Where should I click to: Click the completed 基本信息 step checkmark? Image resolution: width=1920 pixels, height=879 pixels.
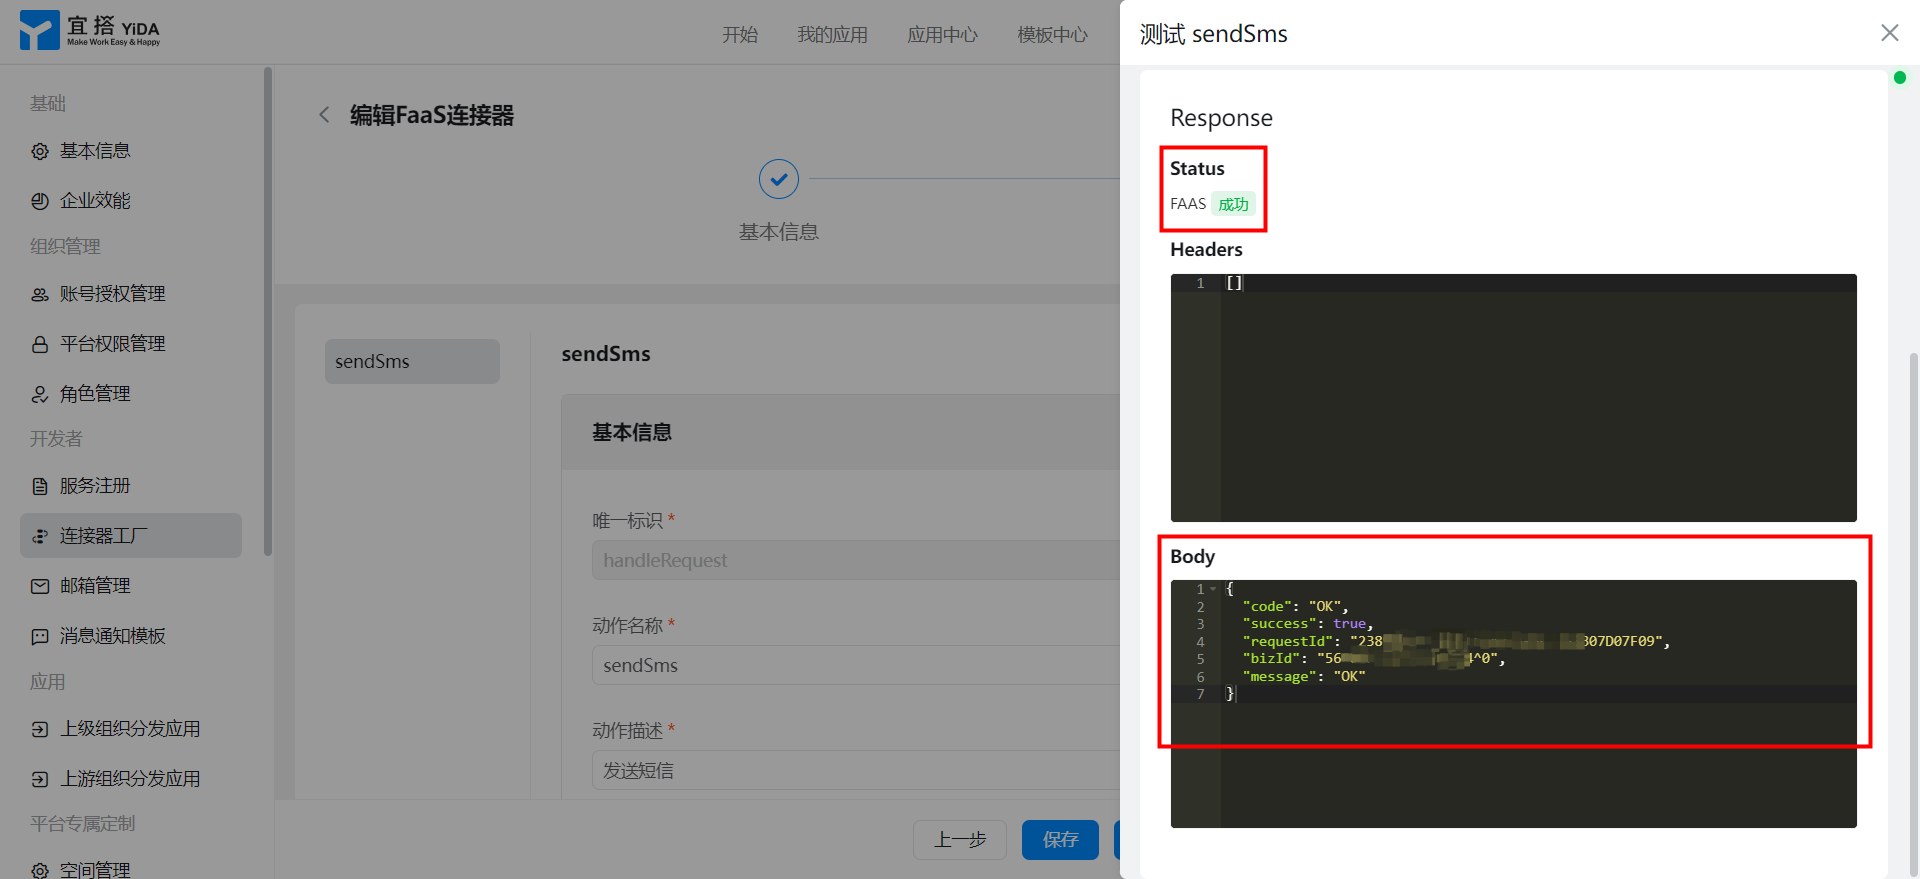[779, 180]
